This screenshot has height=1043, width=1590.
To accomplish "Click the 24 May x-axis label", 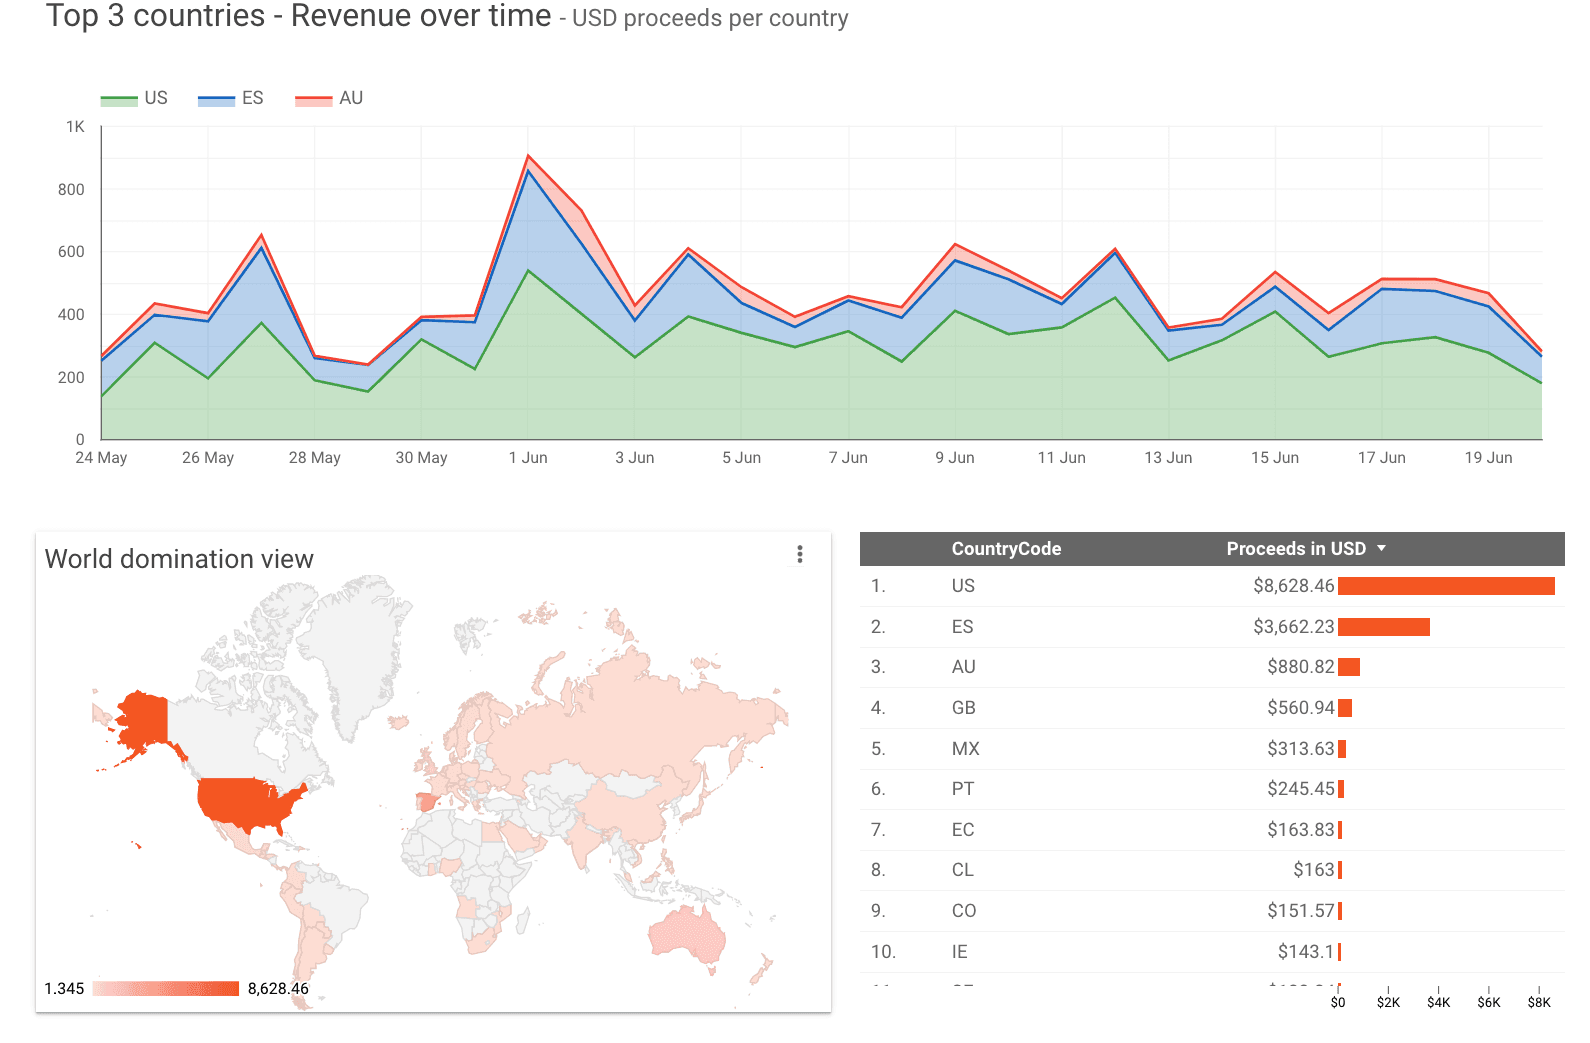I will pos(101,458).
